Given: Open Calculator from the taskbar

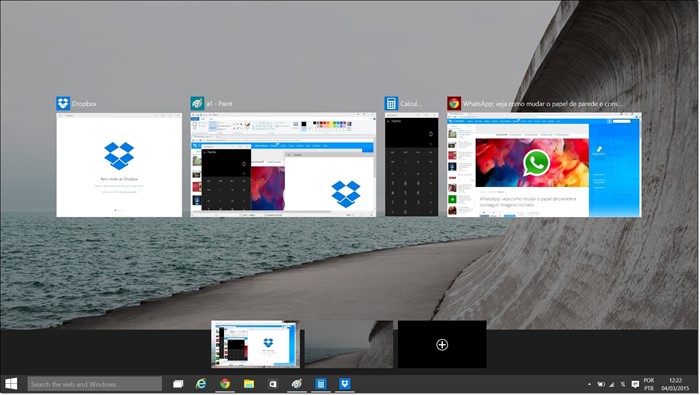Looking at the screenshot, I should (x=321, y=384).
